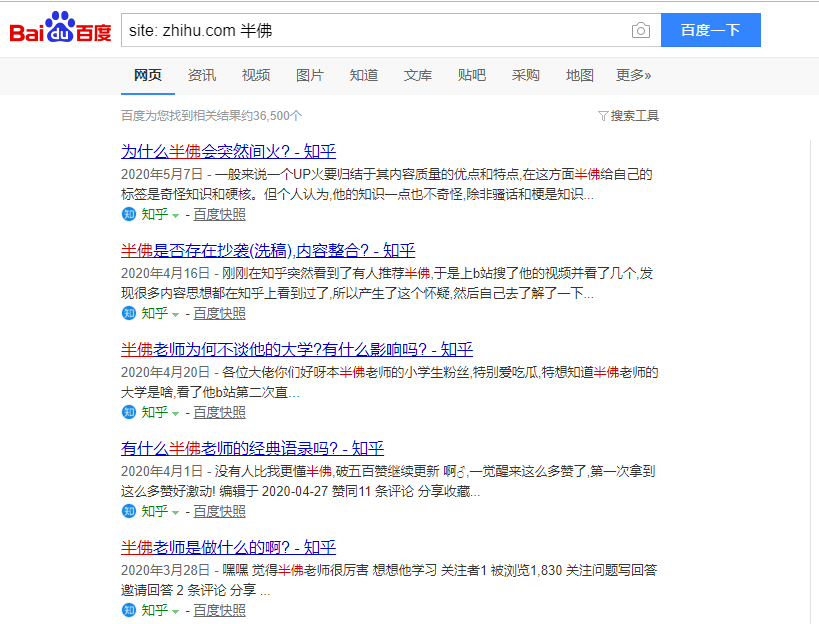This screenshot has width=819, height=624.
Task: Open result '半佛老师为何不谈他的大学?'
Action: [x=297, y=349]
